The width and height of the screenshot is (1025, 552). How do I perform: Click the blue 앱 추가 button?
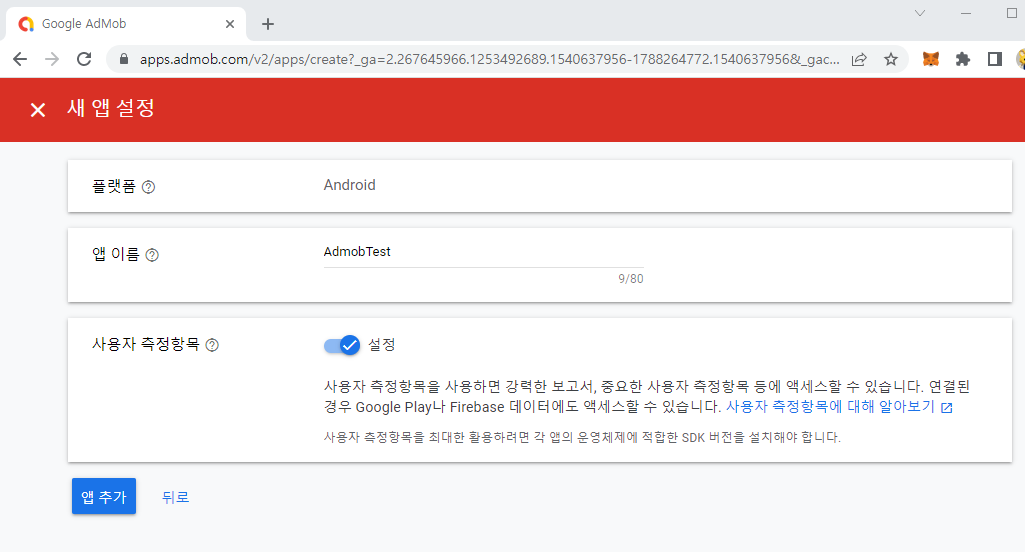click(x=104, y=496)
